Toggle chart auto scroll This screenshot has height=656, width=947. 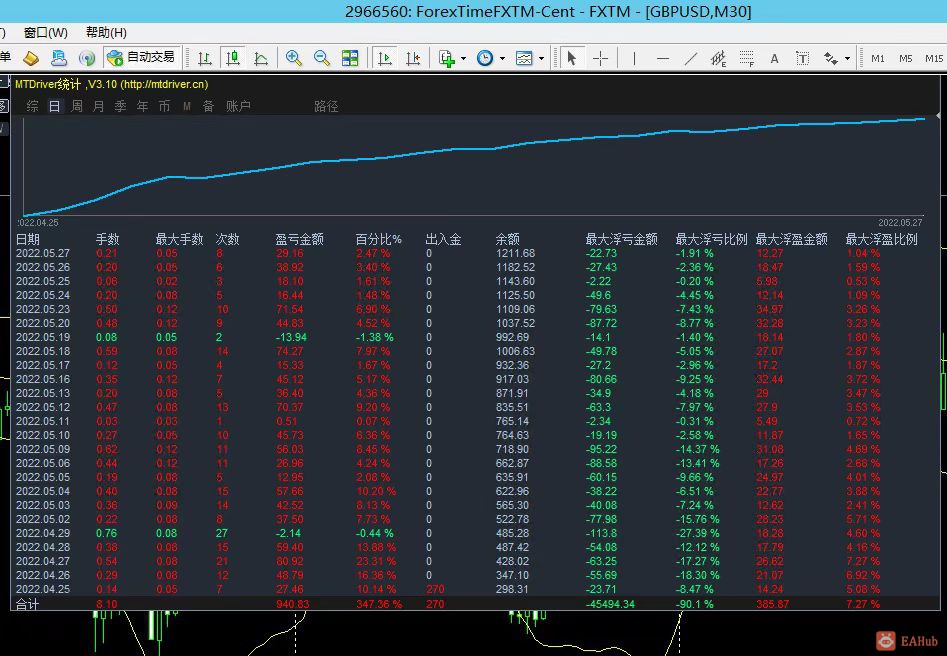(x=385, y=58)
